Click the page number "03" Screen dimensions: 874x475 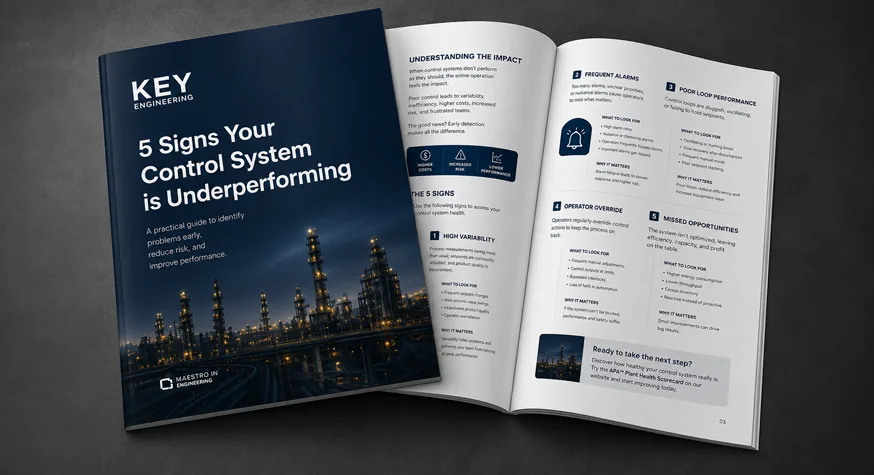[x=722, y=422]
